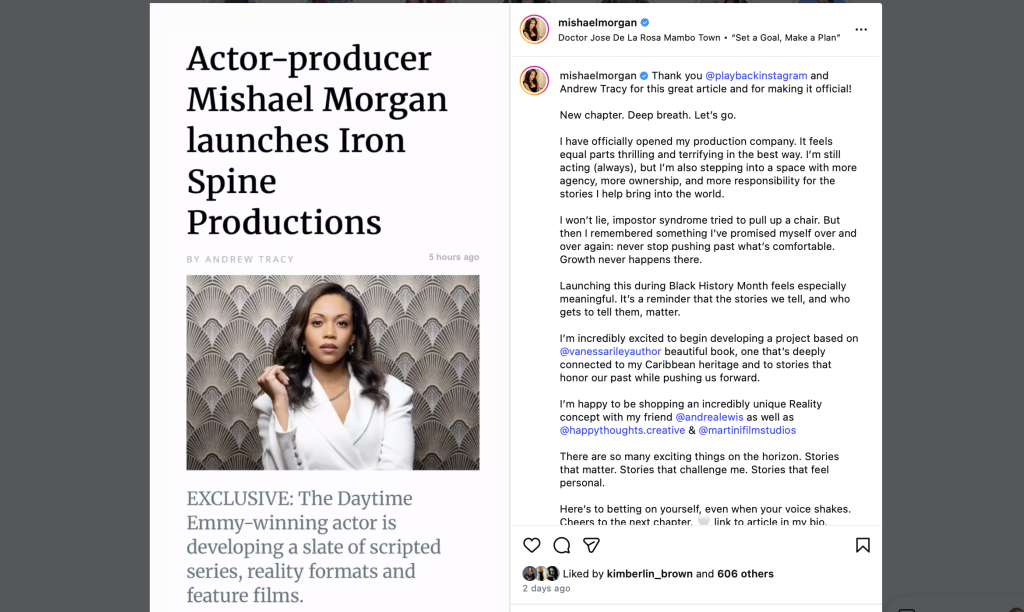Click the "2 days ago" post timestamp
The height and width of the screenshot is (612, 1024).
[x=546, y=589]
